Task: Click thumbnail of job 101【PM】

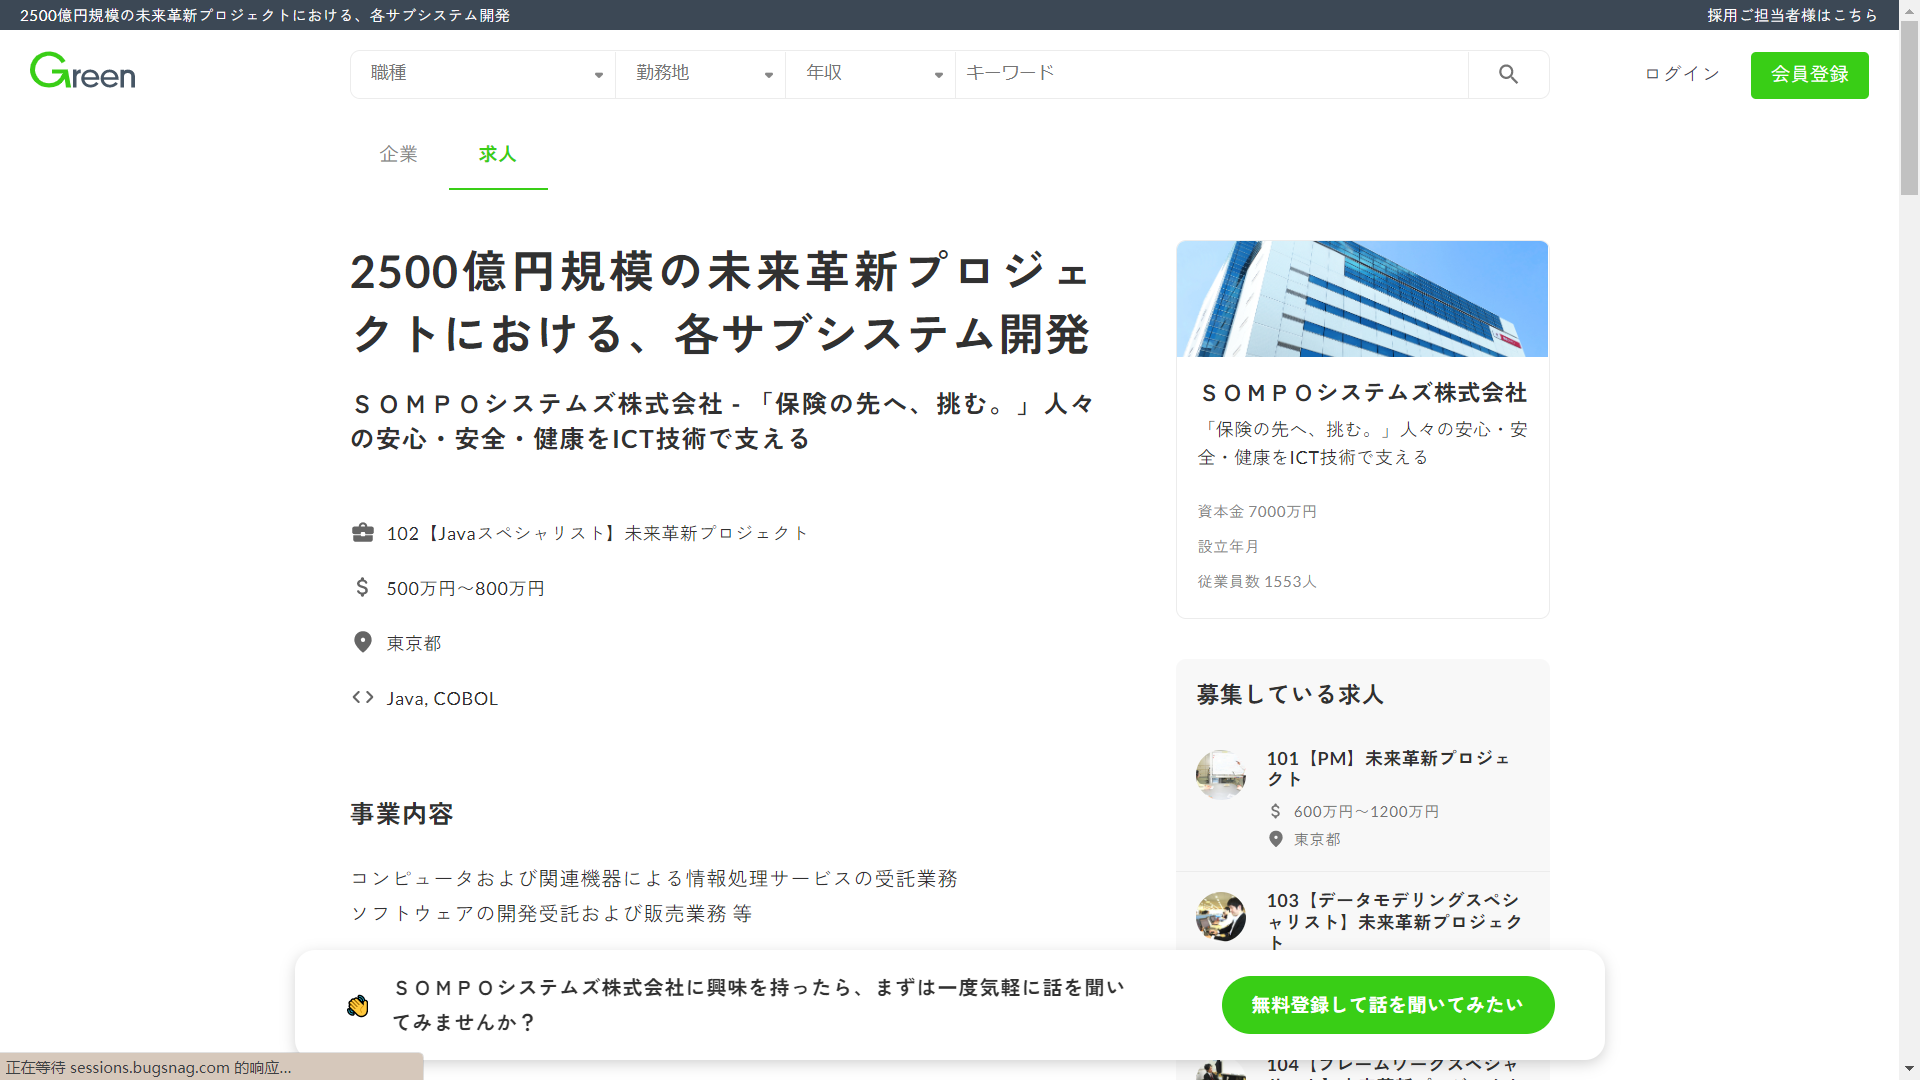Action: tap(1221, 775)
